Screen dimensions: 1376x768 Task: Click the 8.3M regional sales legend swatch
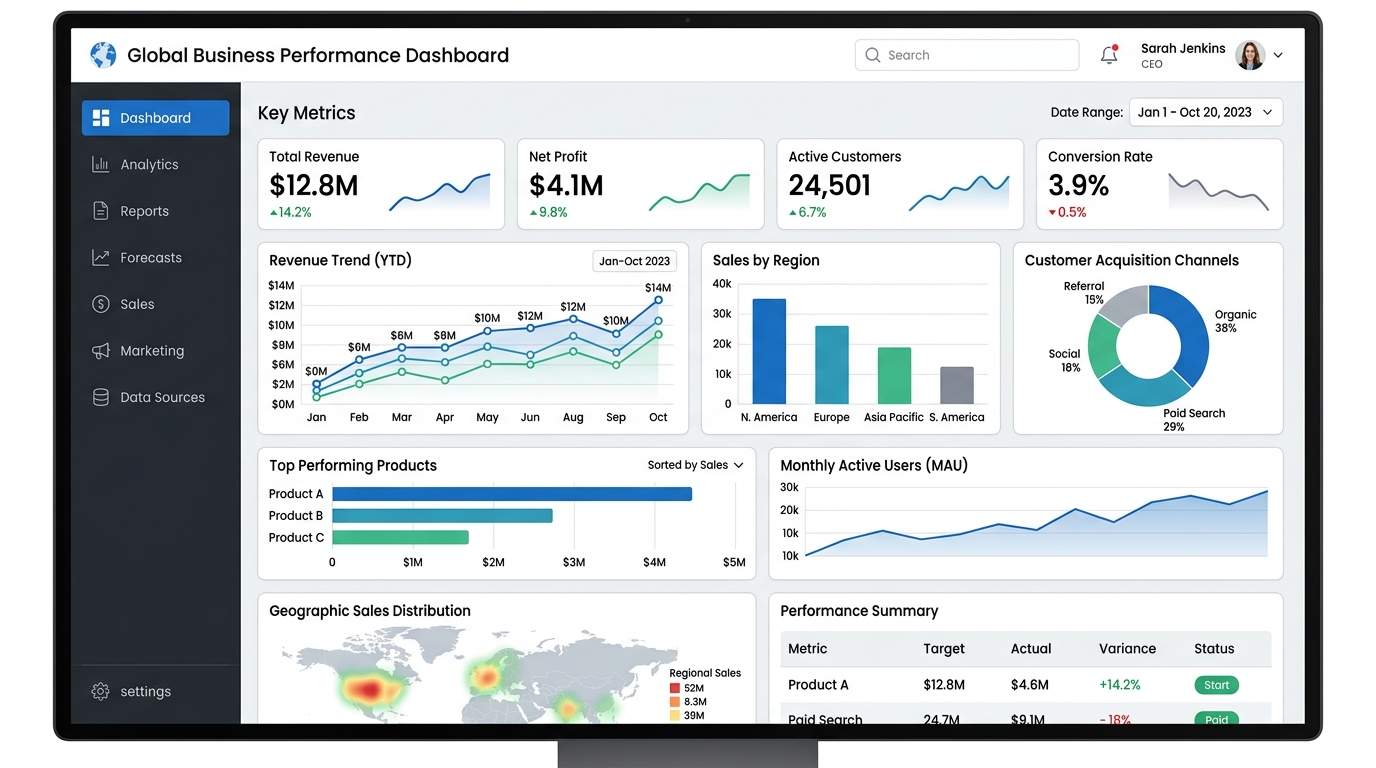click(x=675, y=702)
